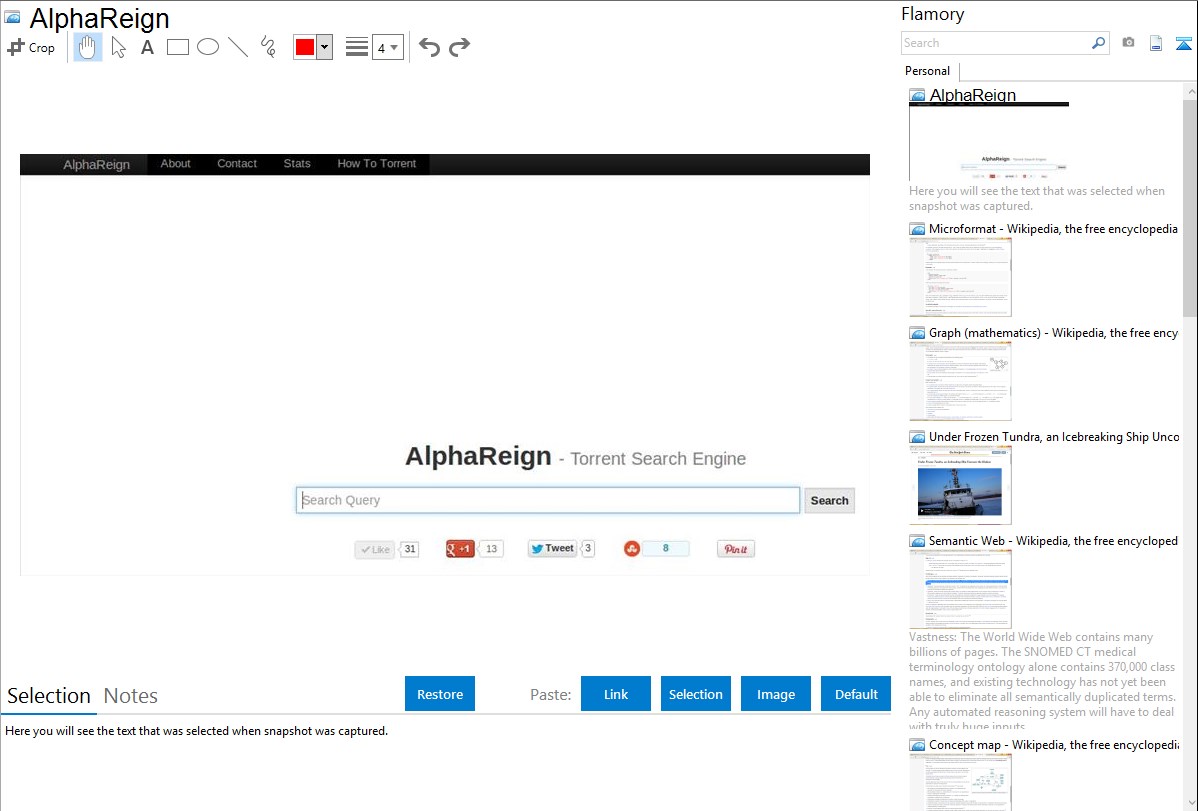Click the Facebook Like button
Screen dimensions: 1198x811
[375, 550]
